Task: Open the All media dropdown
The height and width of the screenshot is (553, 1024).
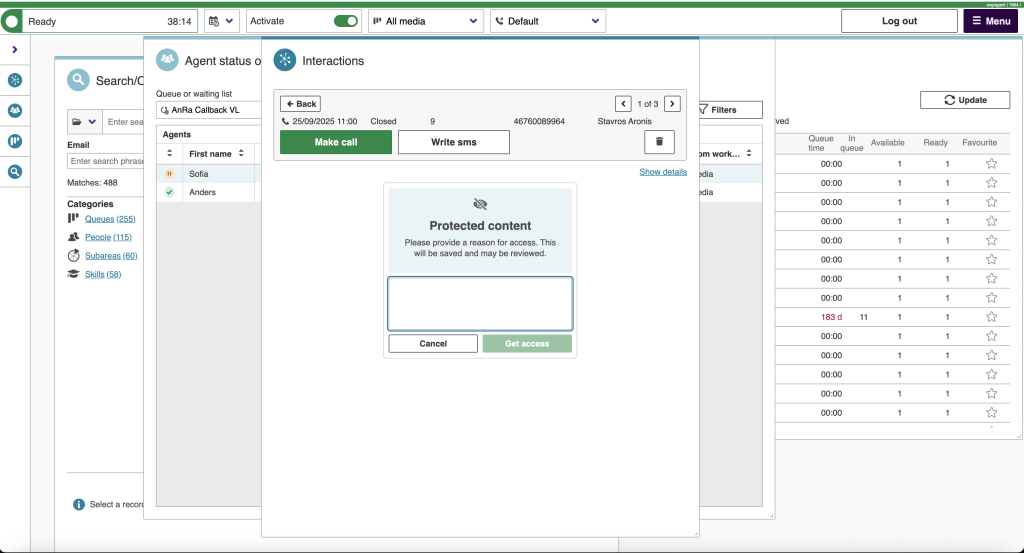Action: [425, 21]
